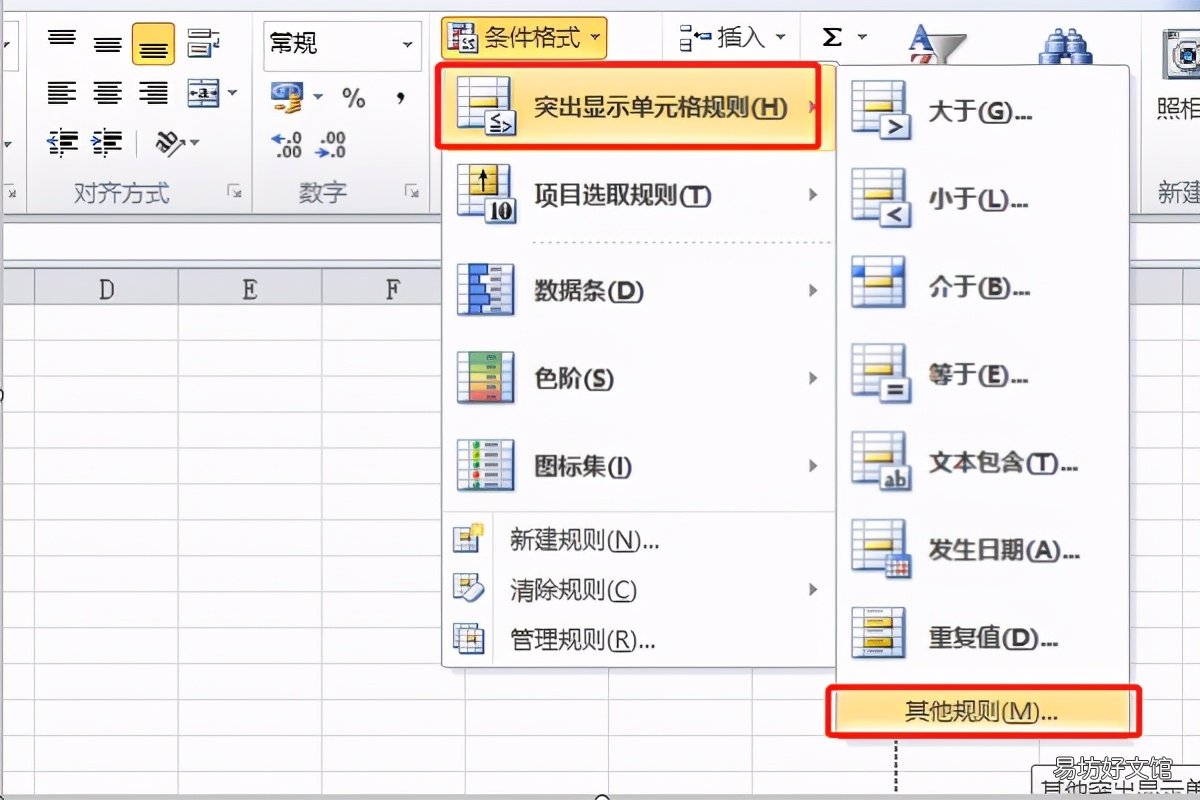The height and width of the screenshot is (800, 1200).
Task: Apply percent style with the % icon
Action: tap(354, 97)
